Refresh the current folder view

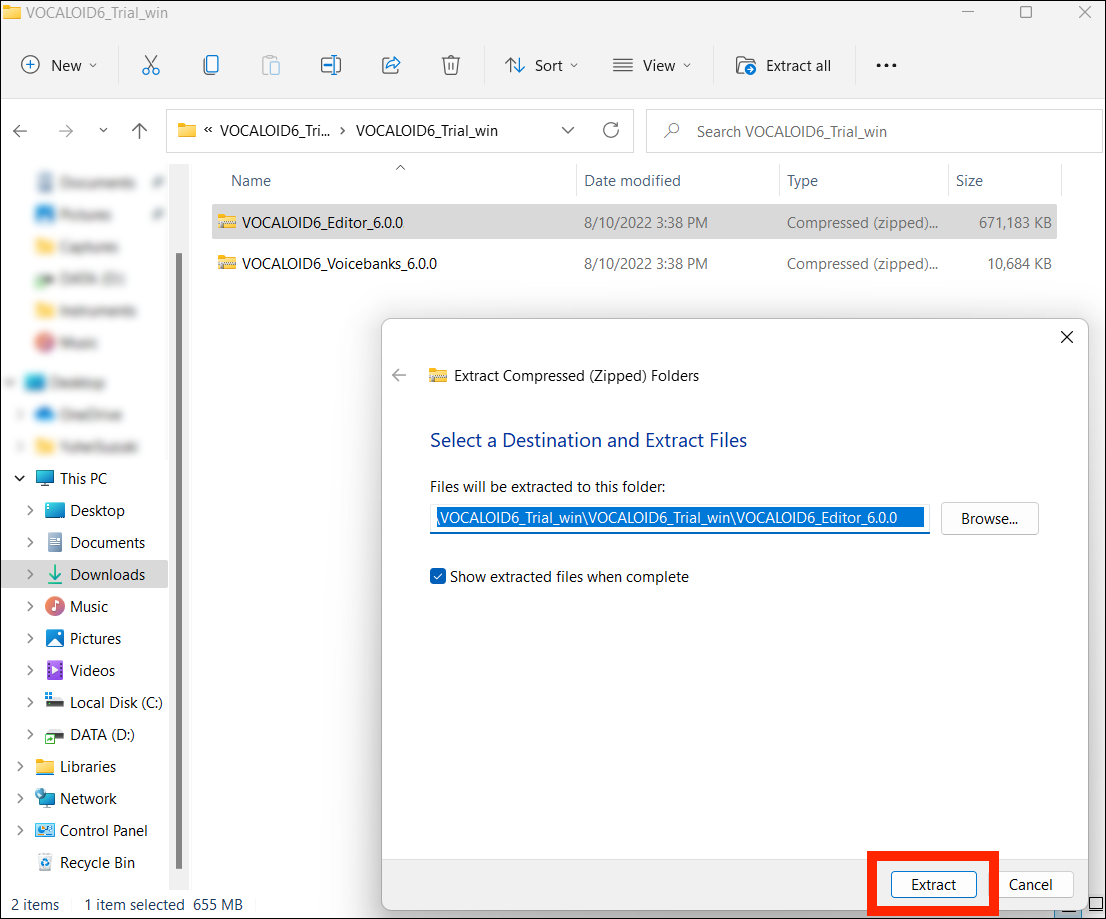tap(611, 131)
